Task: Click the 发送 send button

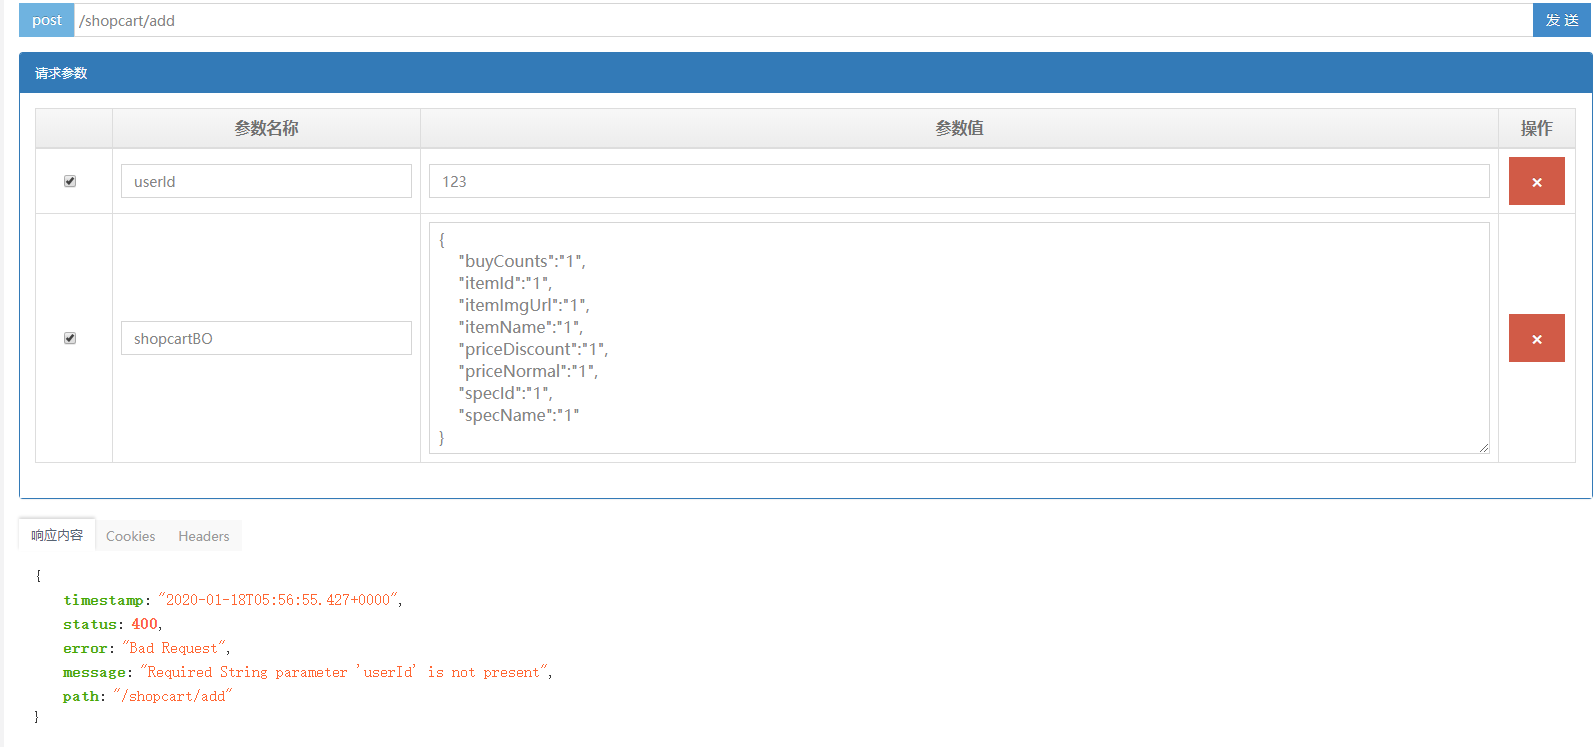Action: pyautogui.click(x=1561, y=20)
